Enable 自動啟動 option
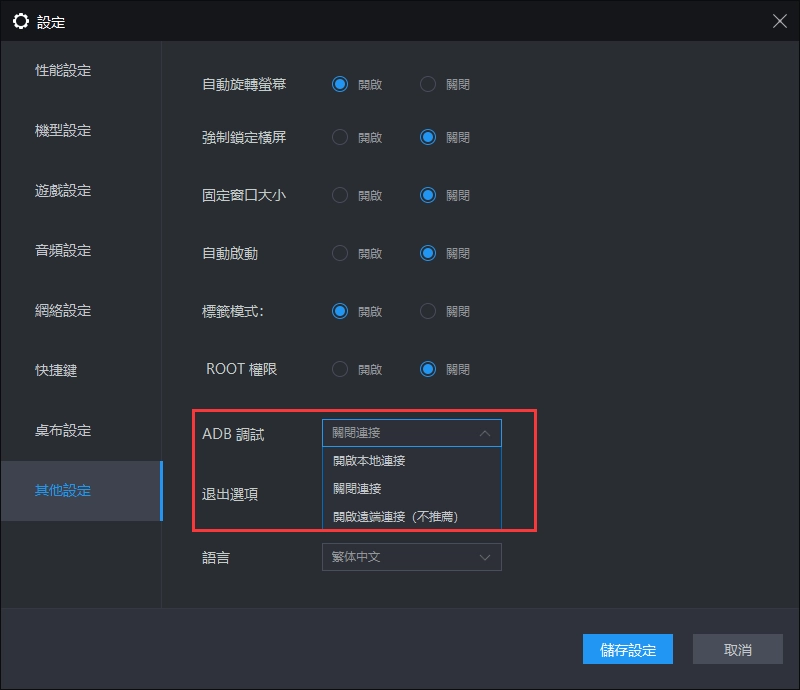Image resolution: width=800 pixels, height=690 pixels. pyautogui.click(x=340, y=253)
